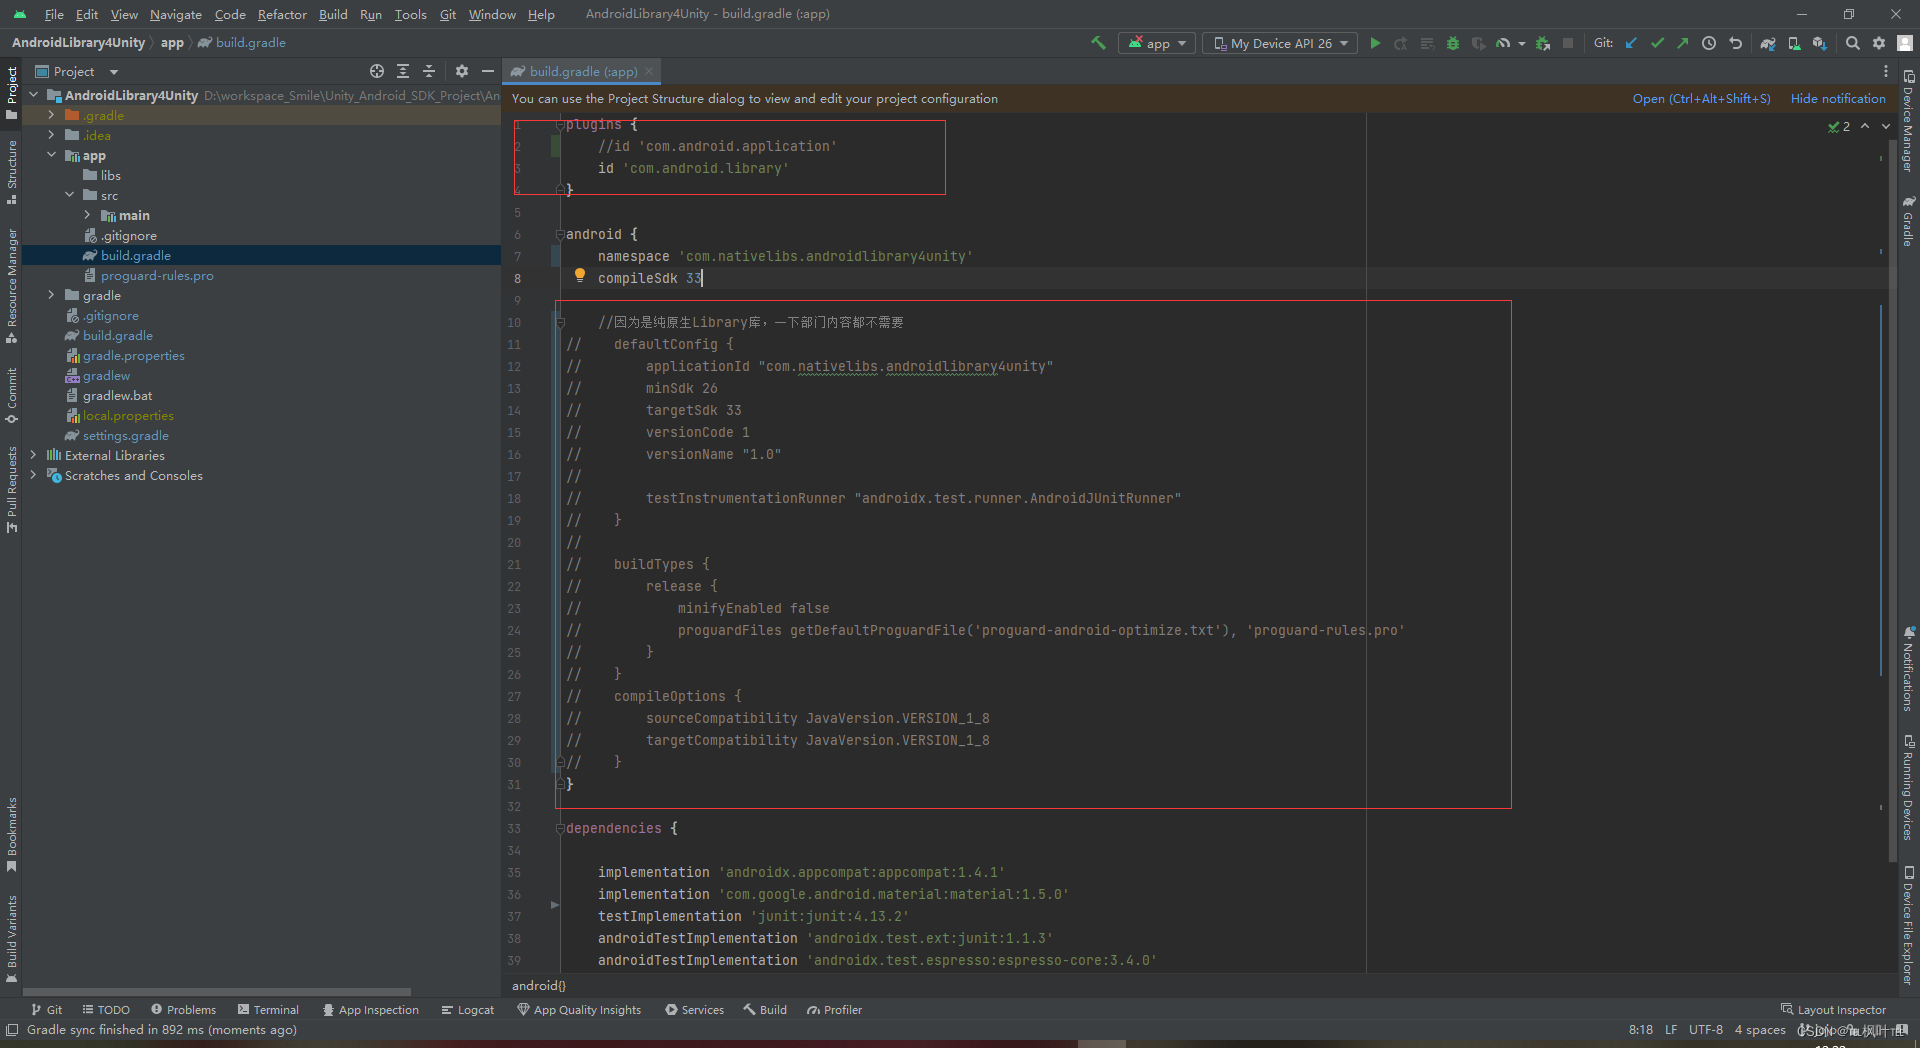This screenshot has width=1920, height=1048.
Task: Collapse the src folder in the Project tree
Action: [69, 195]
